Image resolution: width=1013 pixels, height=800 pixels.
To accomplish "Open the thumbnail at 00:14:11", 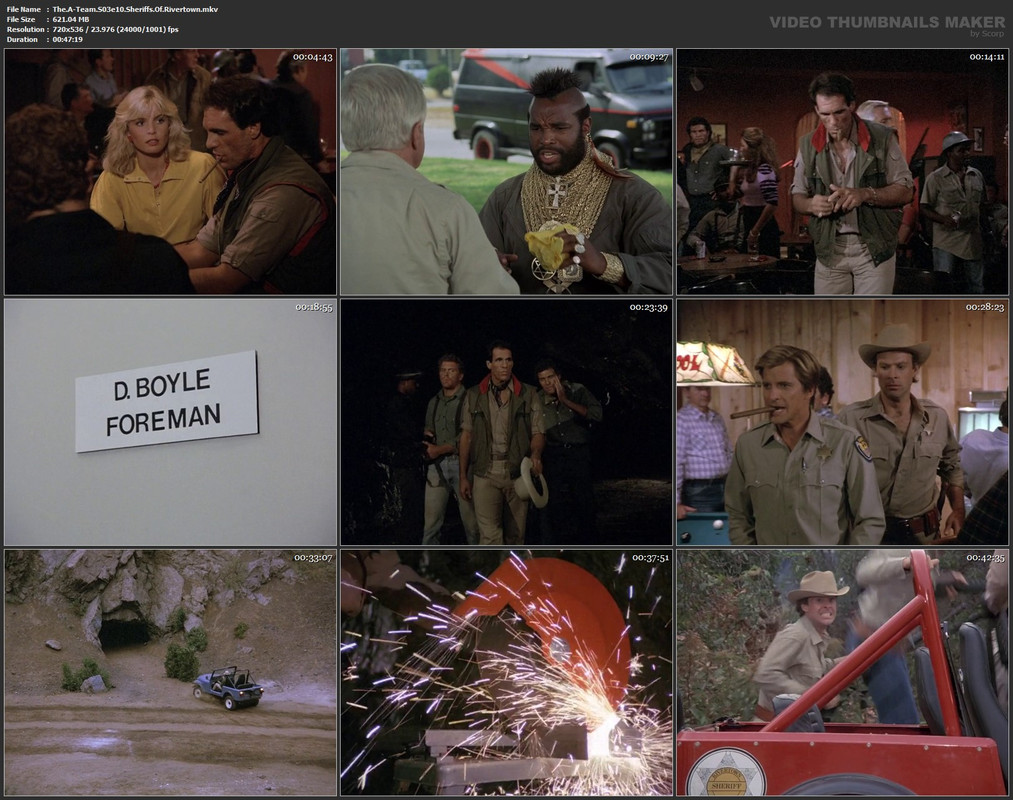I will [842, 172].
